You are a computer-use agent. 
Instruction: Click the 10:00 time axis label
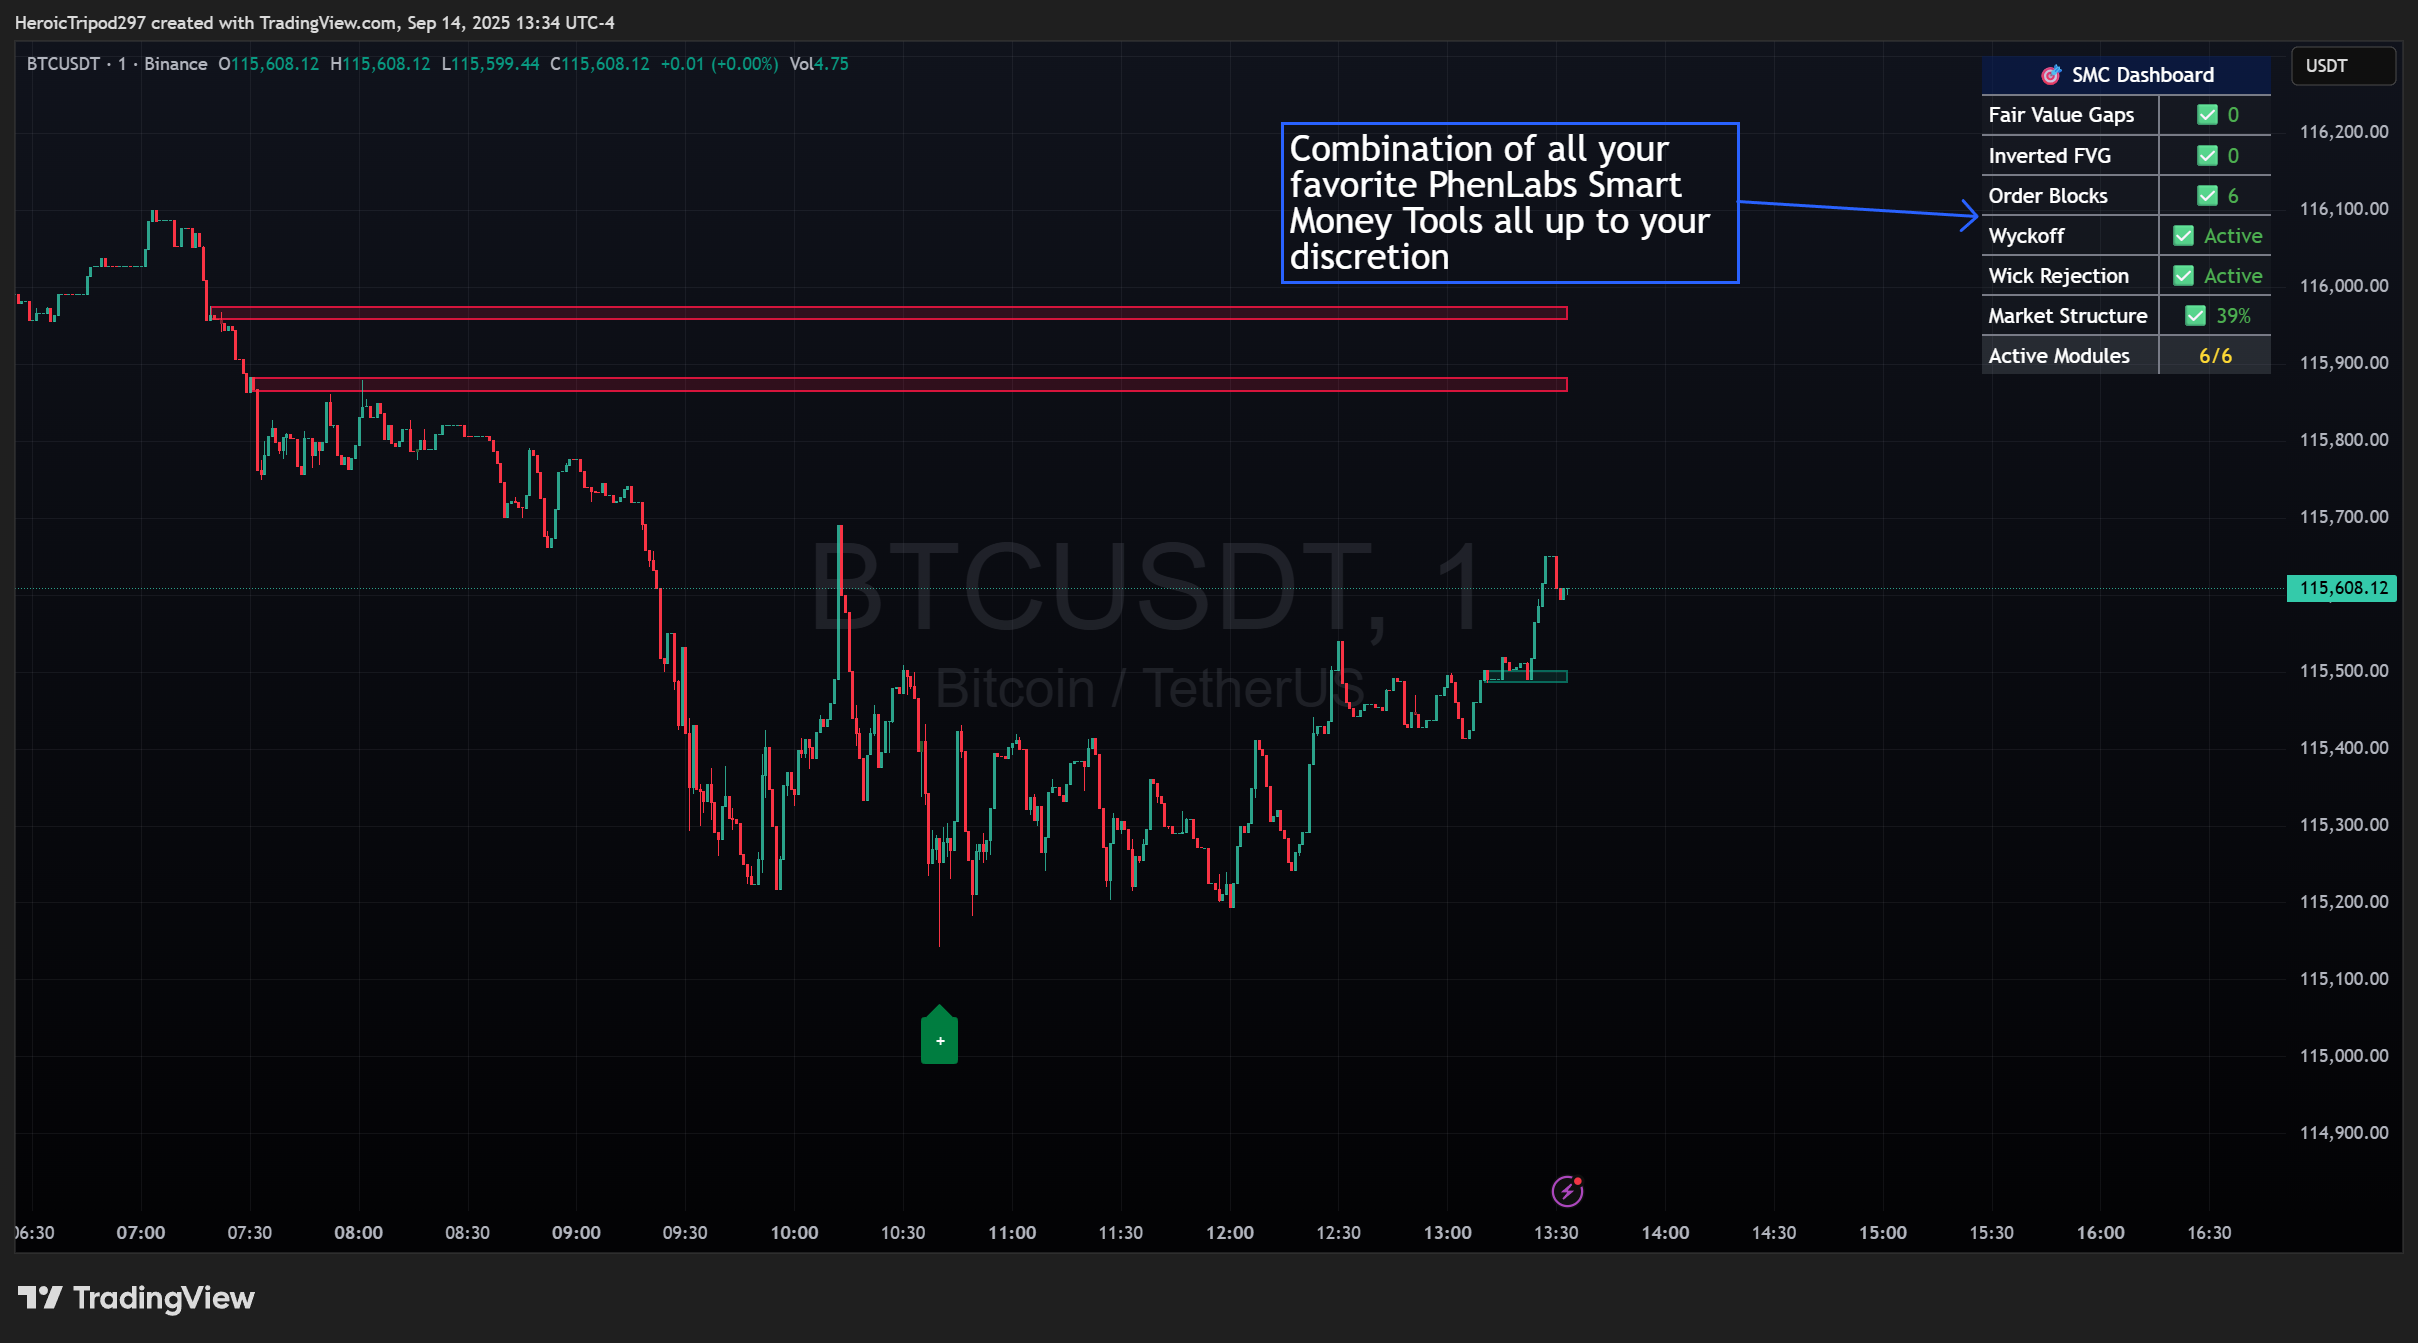click(x=794, y=1233)
